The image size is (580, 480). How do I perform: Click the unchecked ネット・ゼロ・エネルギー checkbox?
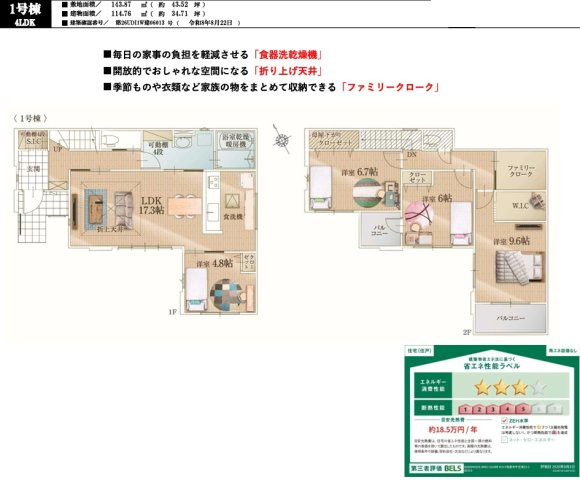(504, 440)
